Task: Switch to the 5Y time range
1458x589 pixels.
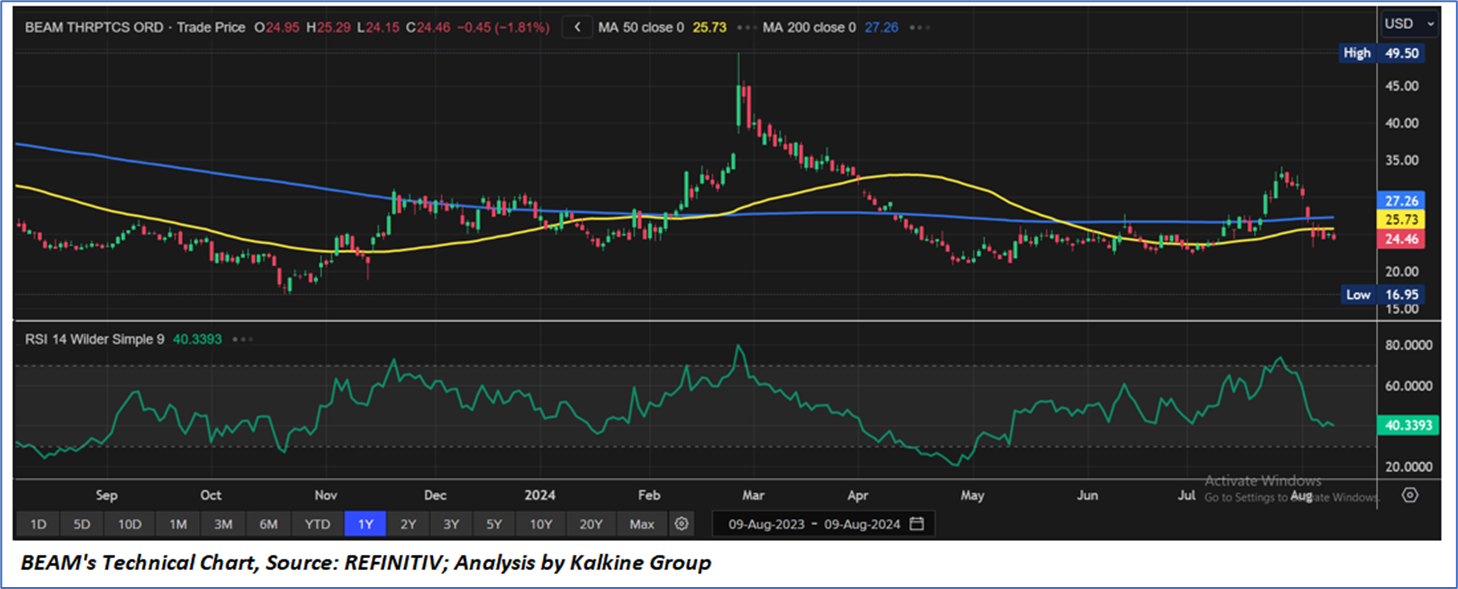Action: pos(495,524)
